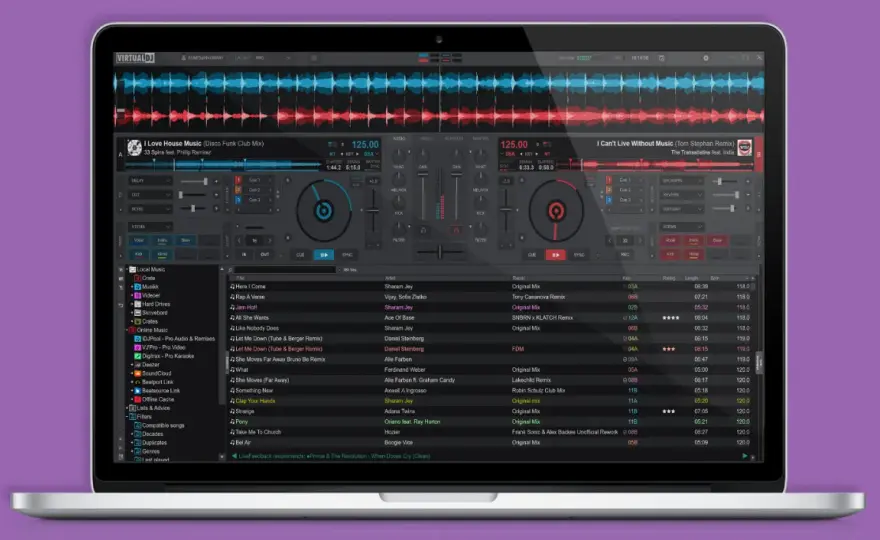880x540 pixels.
Task: Play the left deck (blue play button)
Action: click(x=324, y=255)
